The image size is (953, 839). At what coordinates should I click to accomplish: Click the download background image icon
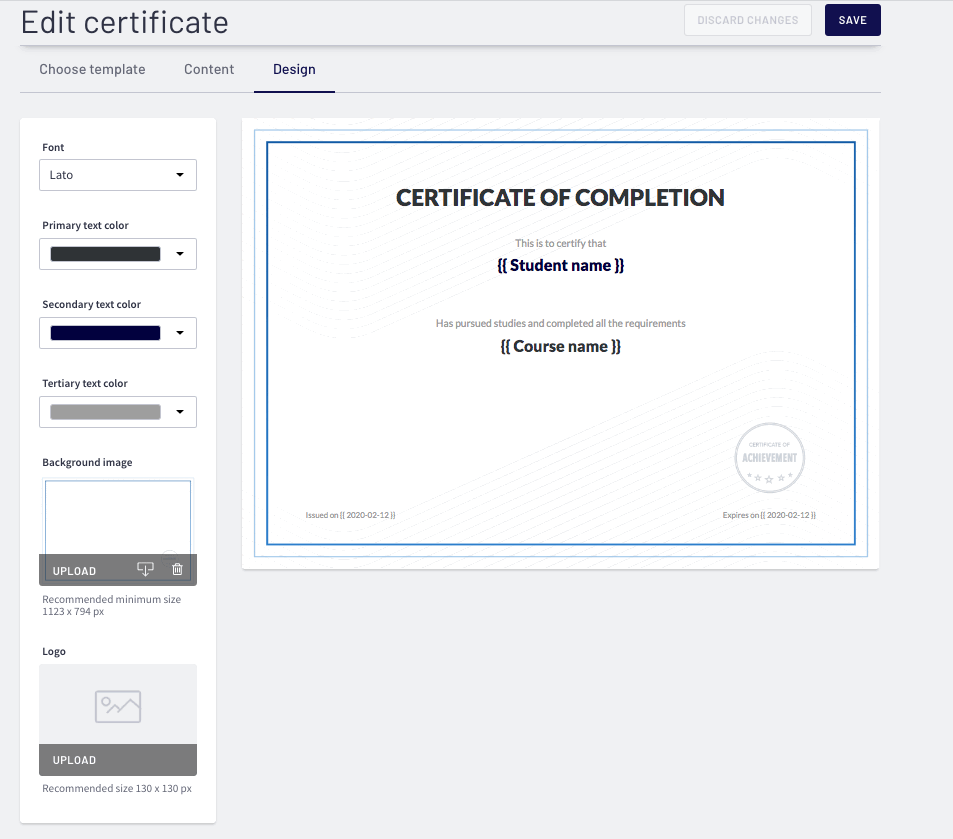pyautogui.click(x=145, y=569)
